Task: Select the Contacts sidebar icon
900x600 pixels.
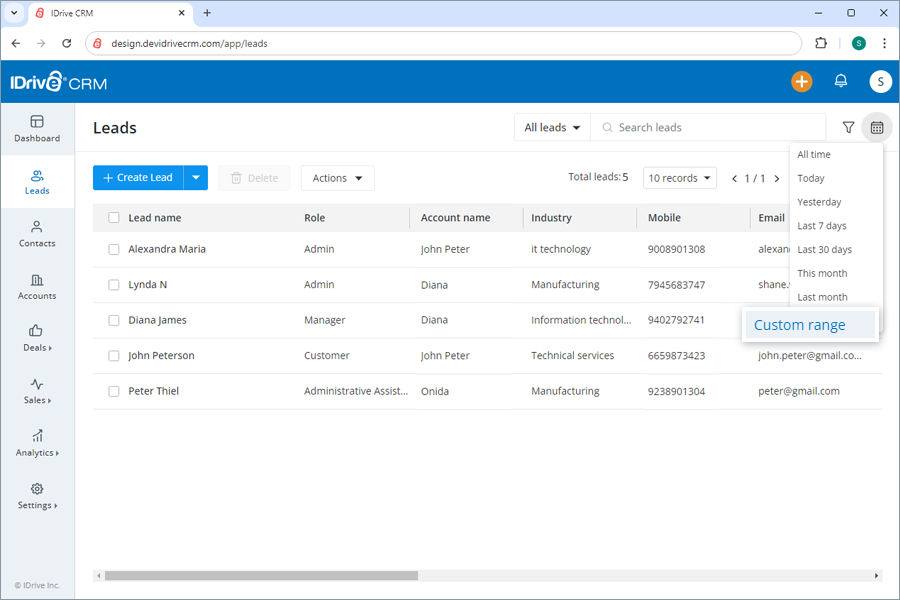Action: click(37, 236)
